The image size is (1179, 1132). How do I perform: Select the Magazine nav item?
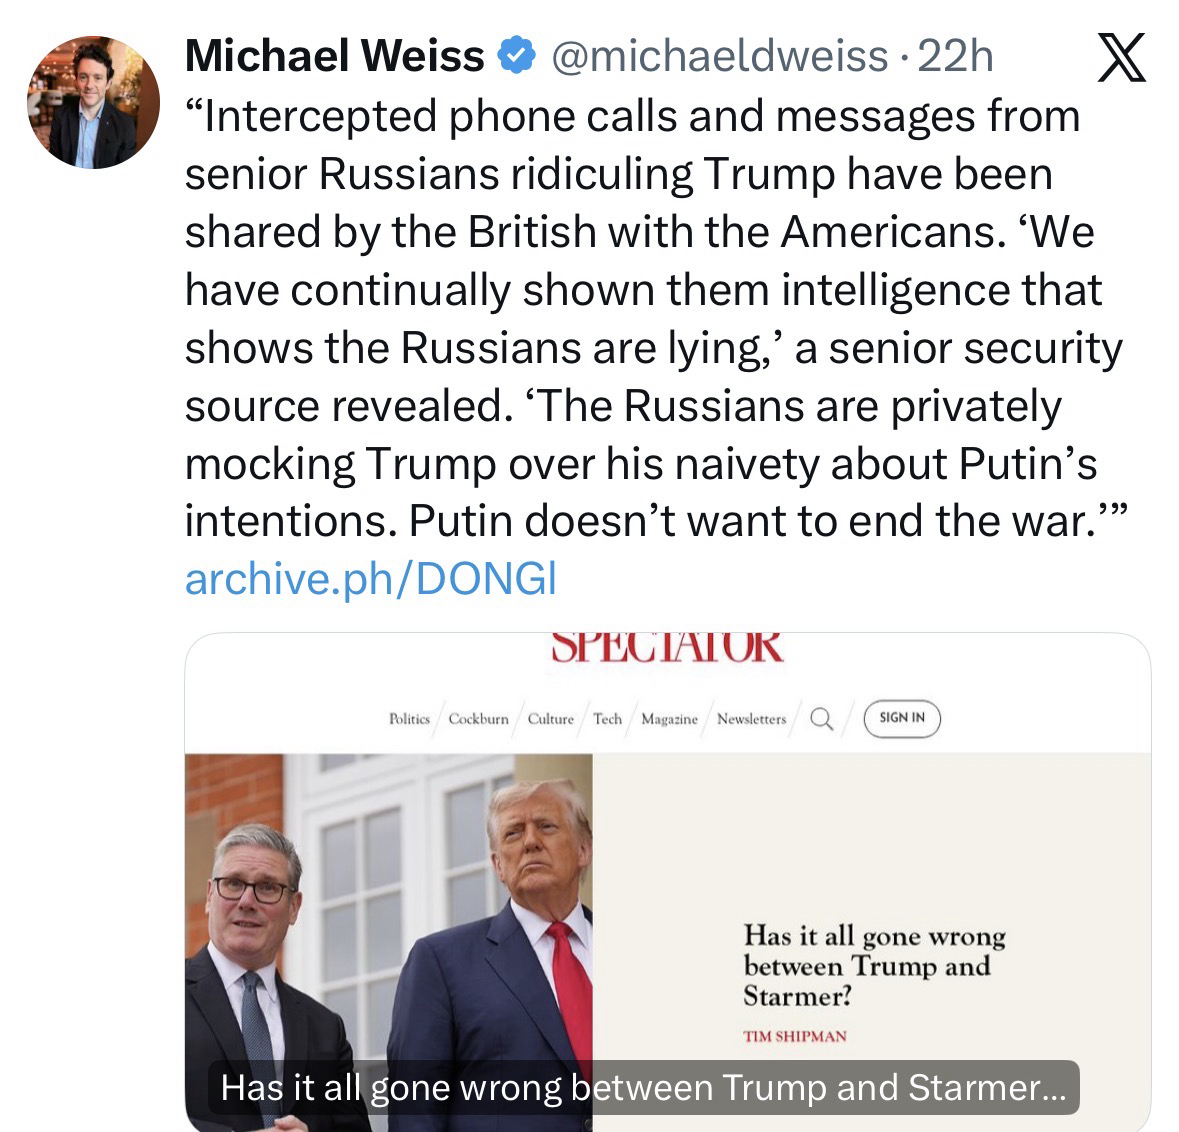[669, 719]
